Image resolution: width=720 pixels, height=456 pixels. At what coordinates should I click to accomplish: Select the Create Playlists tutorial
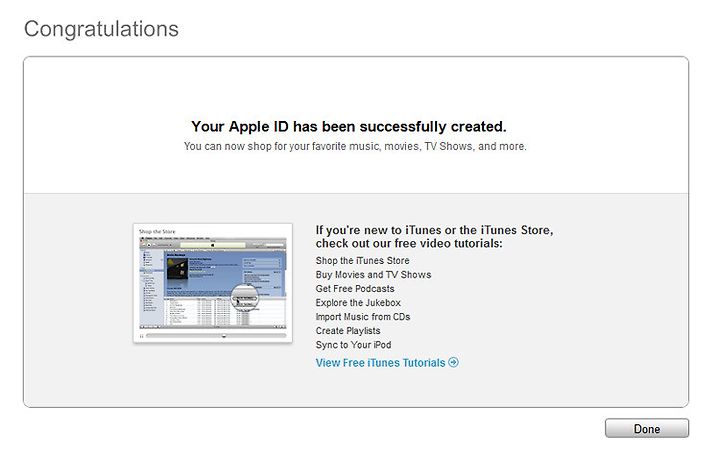pyautogui.click(x=348, y=331)
